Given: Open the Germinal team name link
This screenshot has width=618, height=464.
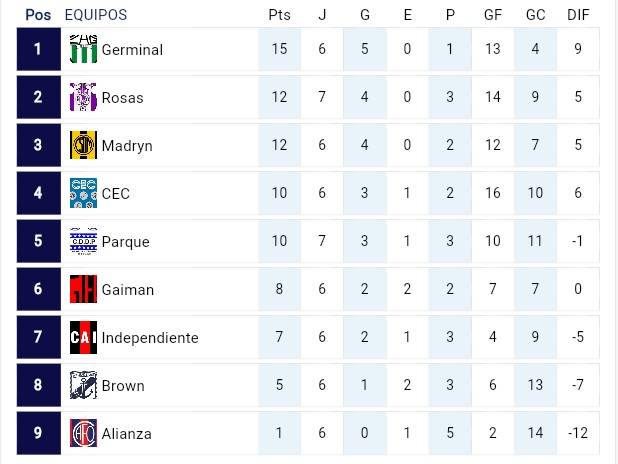Looking at the screenshot, I should tap(132, 50).
